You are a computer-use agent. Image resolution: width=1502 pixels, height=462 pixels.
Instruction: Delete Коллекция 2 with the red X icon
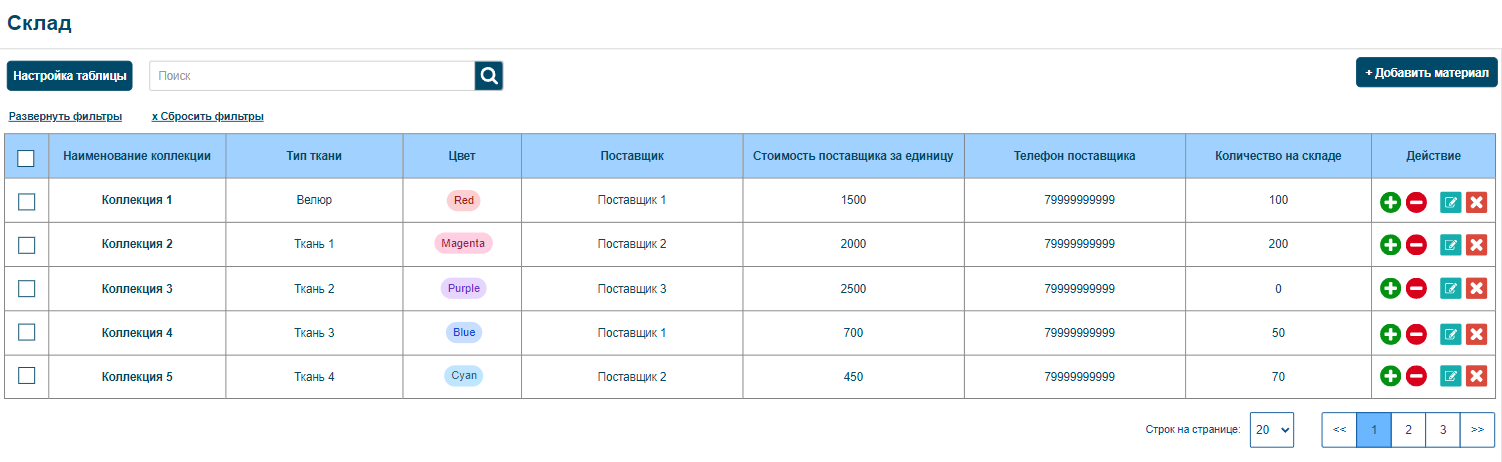pos(1476,245)
